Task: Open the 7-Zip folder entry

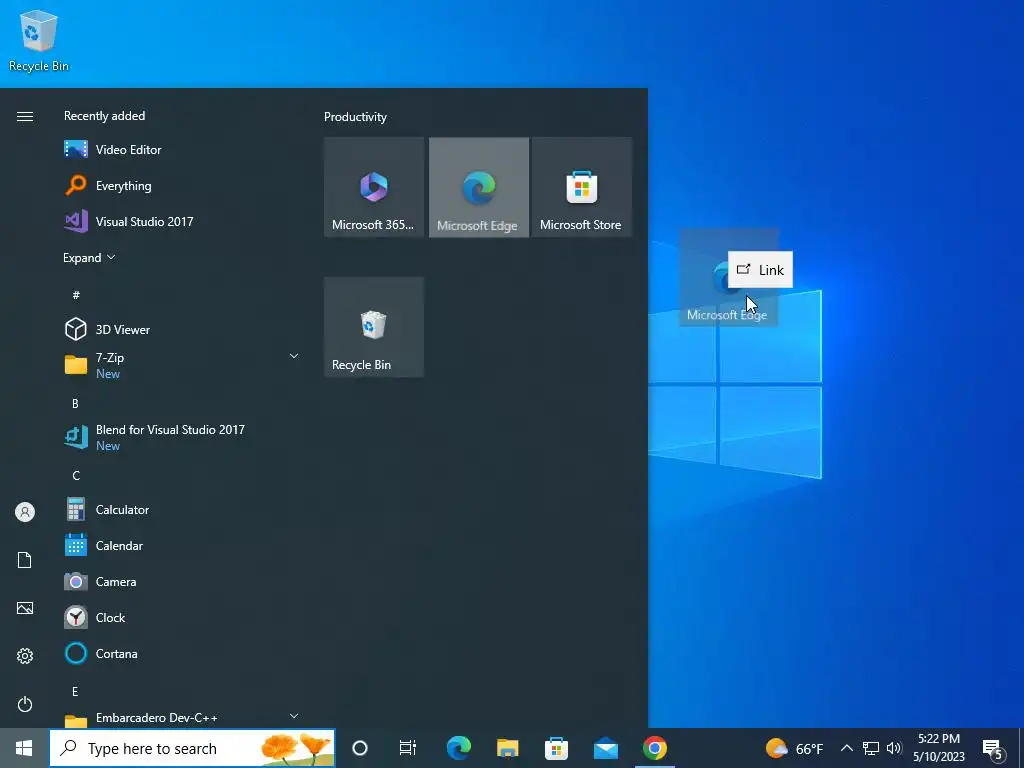Action: point(182,365)
